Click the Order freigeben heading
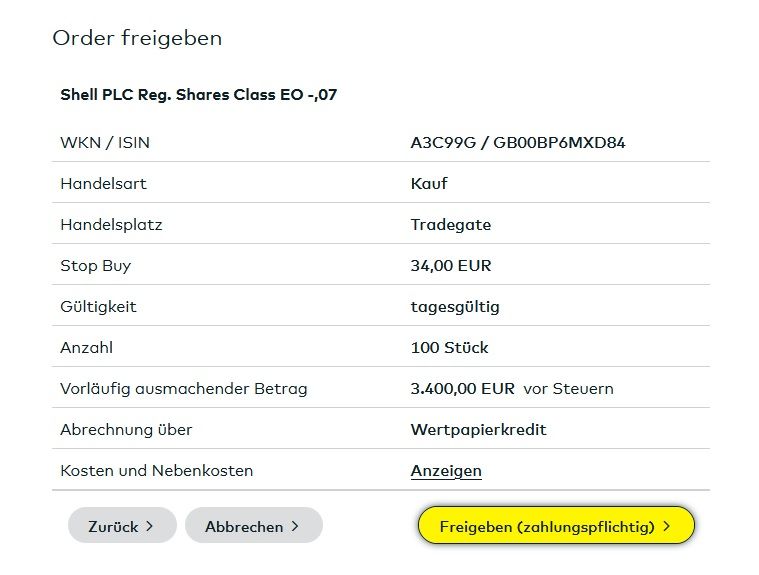Viewport: 759px width, 575px height. 137,39
